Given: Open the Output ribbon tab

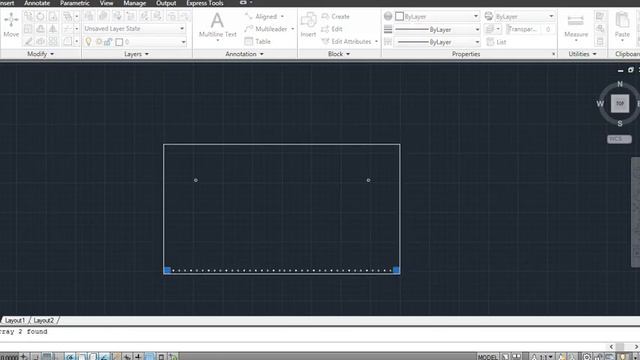Looking at the screenshot, I should 166,3.
